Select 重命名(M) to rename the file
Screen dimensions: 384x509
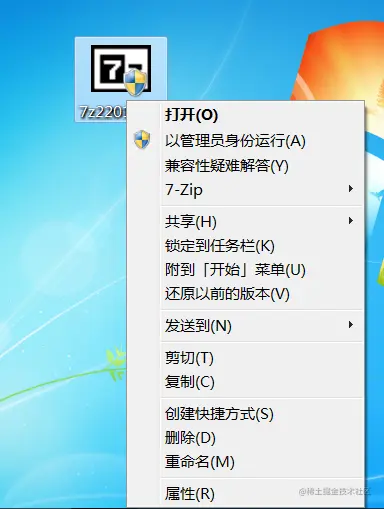[245, 462]
